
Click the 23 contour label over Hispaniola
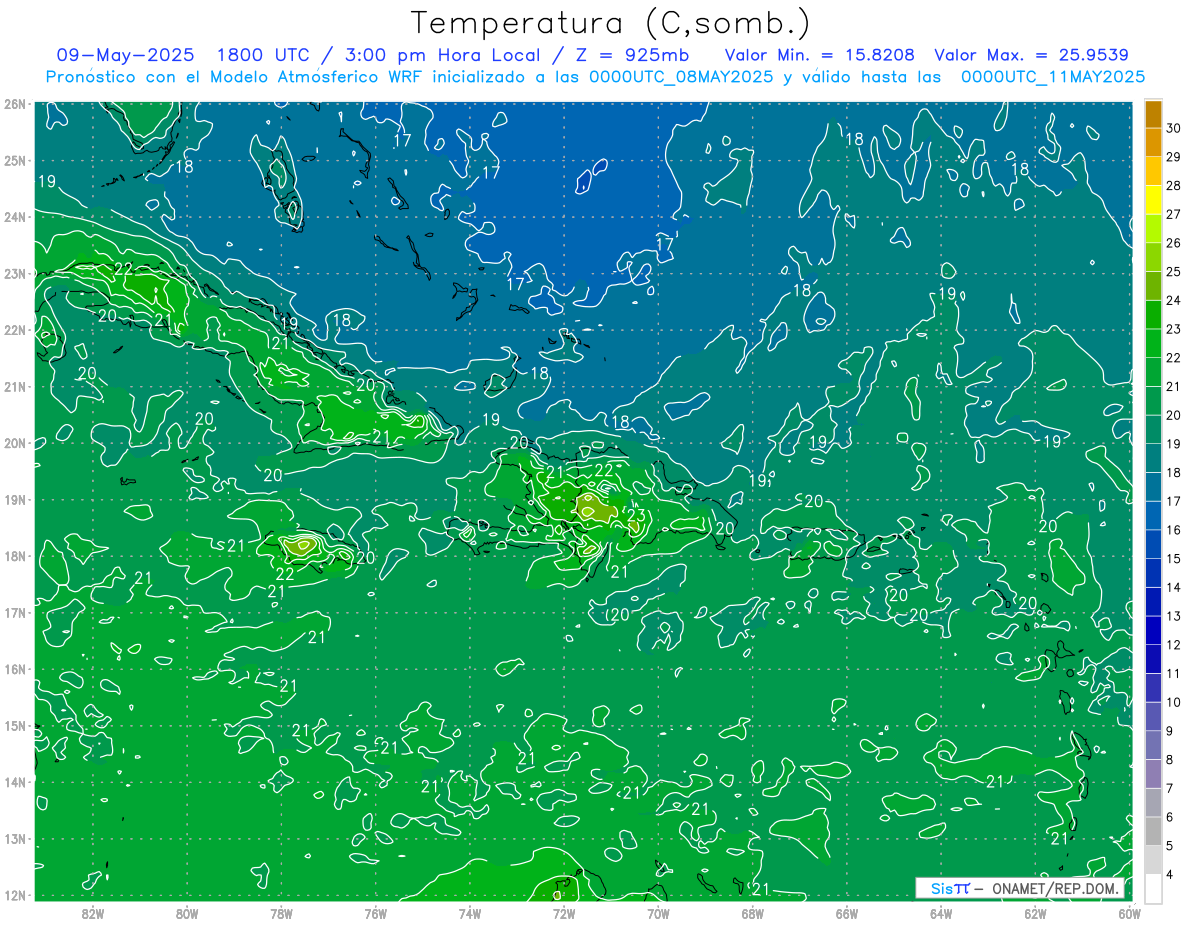636,516
